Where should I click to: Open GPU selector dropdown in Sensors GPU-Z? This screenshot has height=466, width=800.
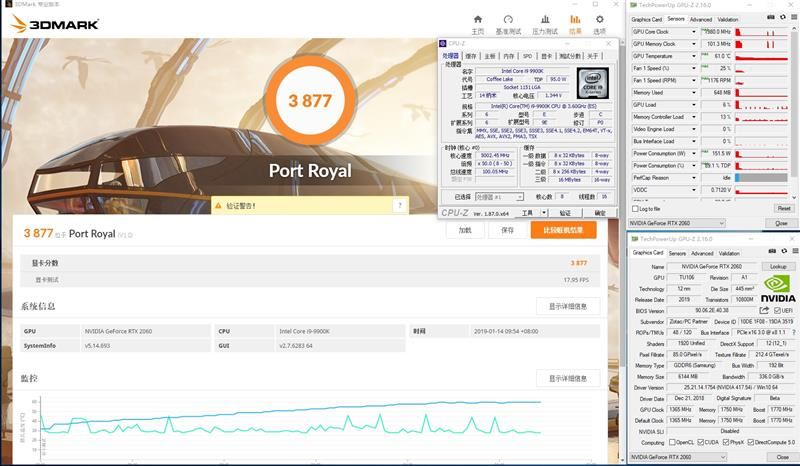(x=677, y=223)
